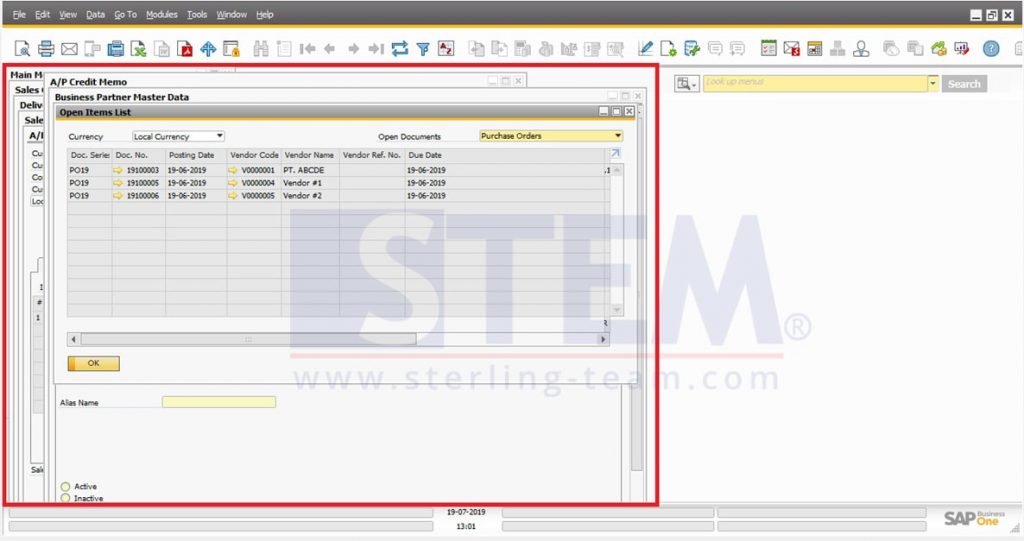
Task: Click the Export to Excel icon
Action: point(139,48)
